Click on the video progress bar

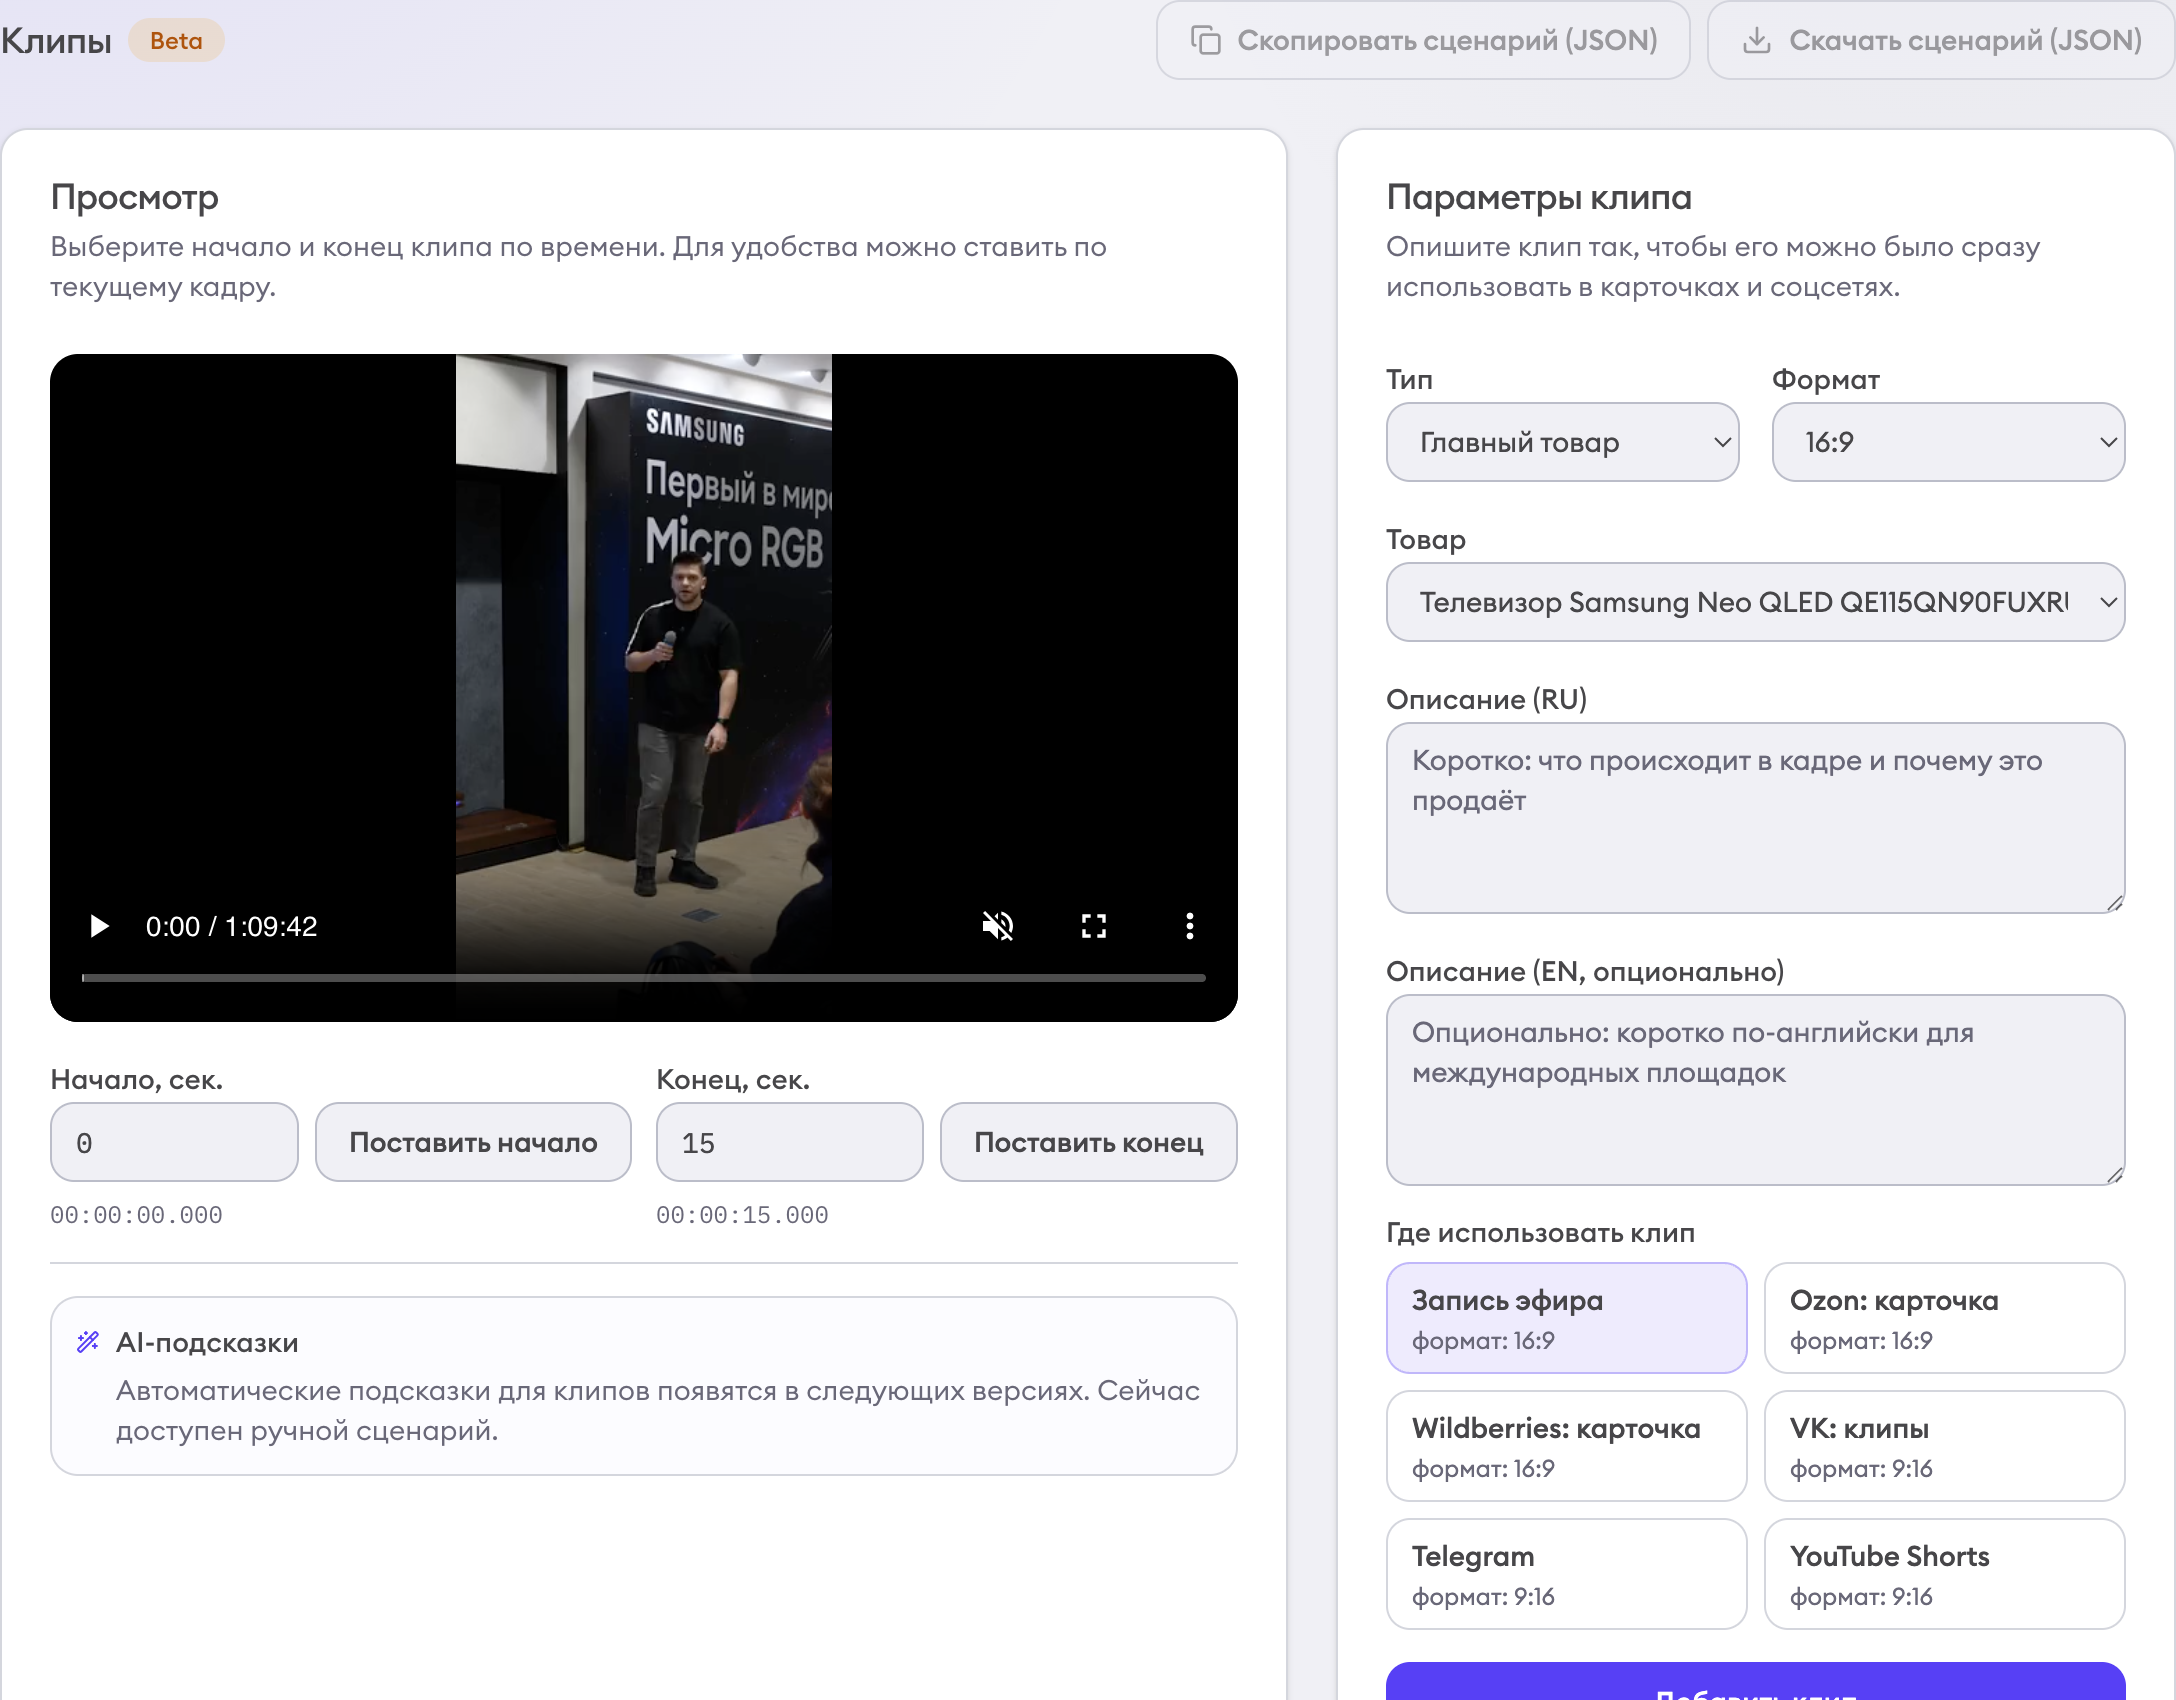pos(643,978)
